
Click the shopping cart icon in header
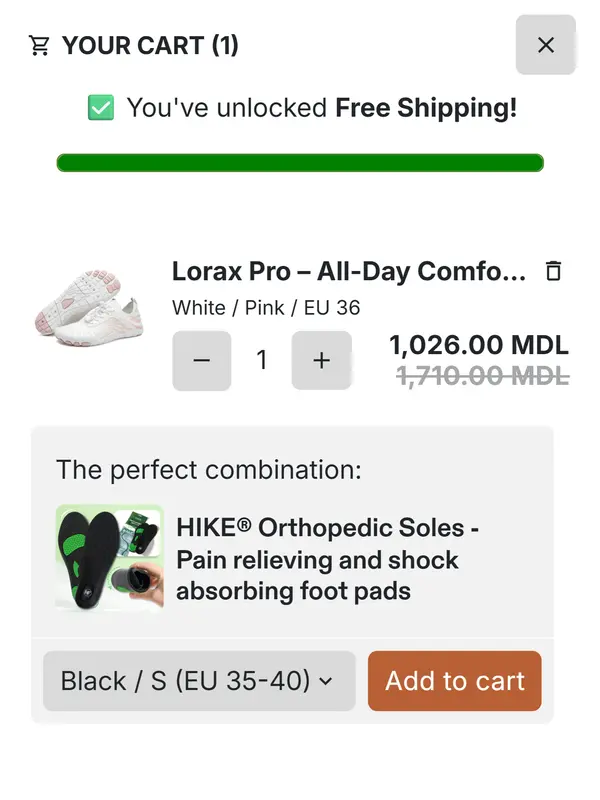pos(39,46)
